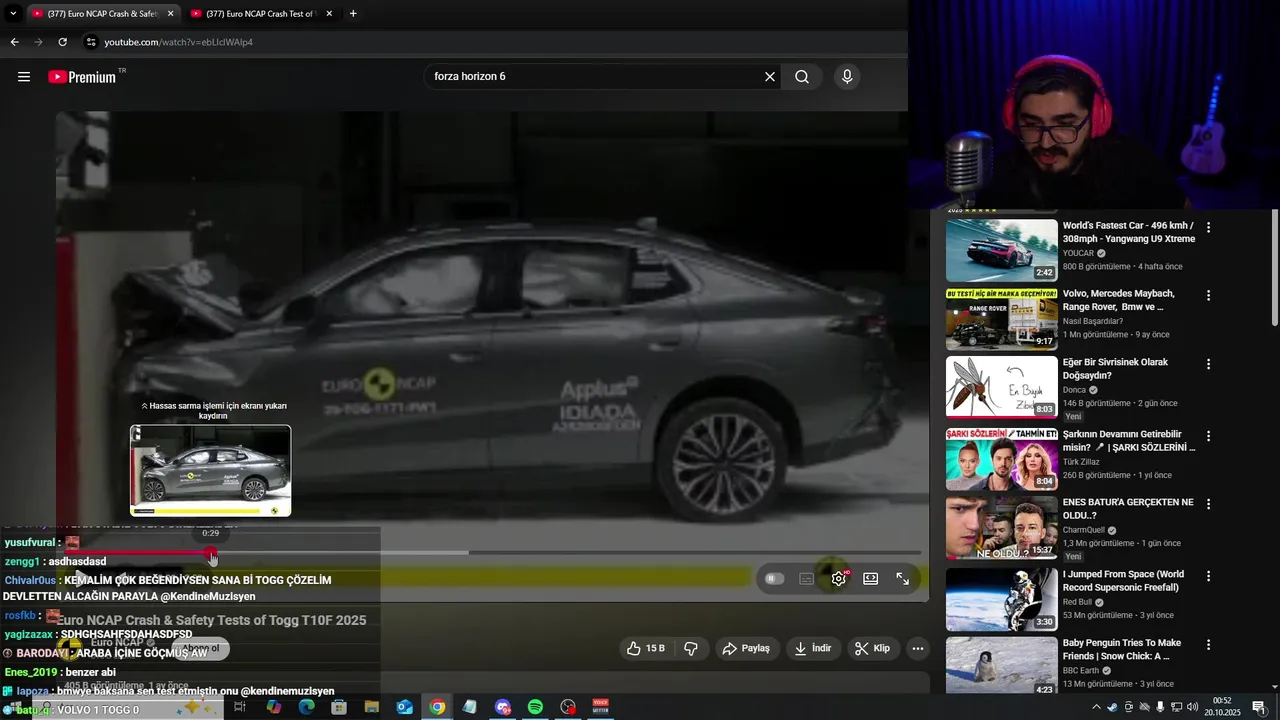The height and width of the screenshot is (720, 1280).
Task: Open the player settings gear
Action: [x=838, y=579]
